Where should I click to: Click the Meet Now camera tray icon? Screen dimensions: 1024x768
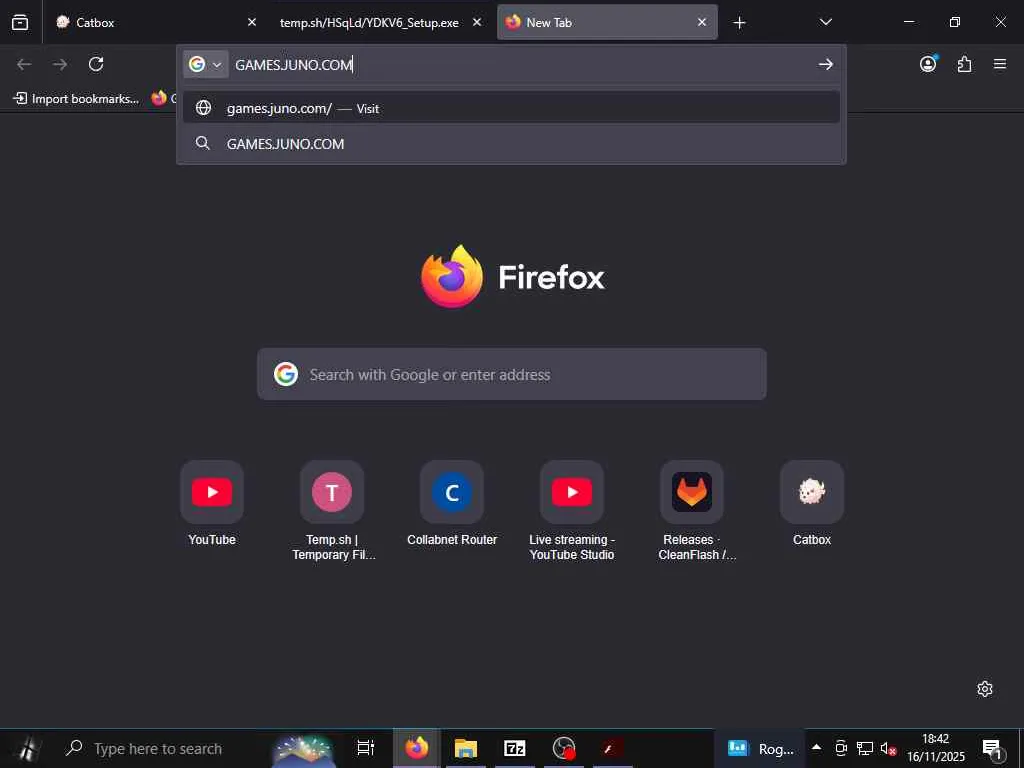pyautogui.click(x=841, y=748)
